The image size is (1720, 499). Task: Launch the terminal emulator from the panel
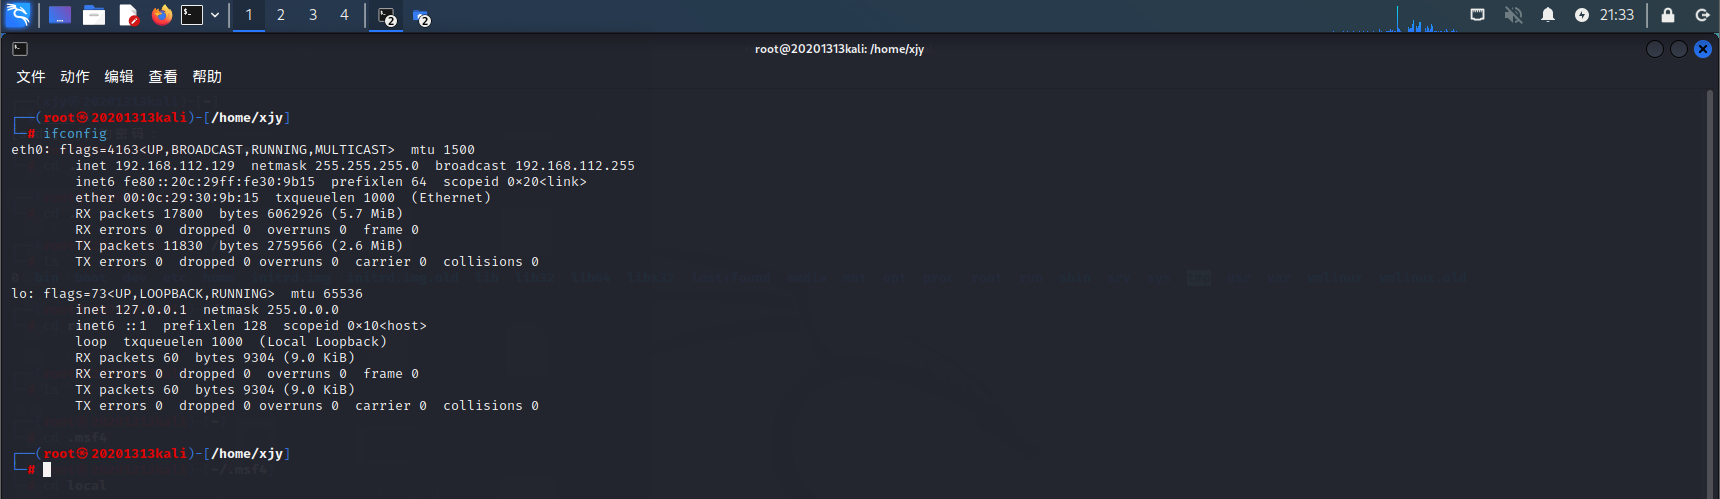tap(192, 15)
